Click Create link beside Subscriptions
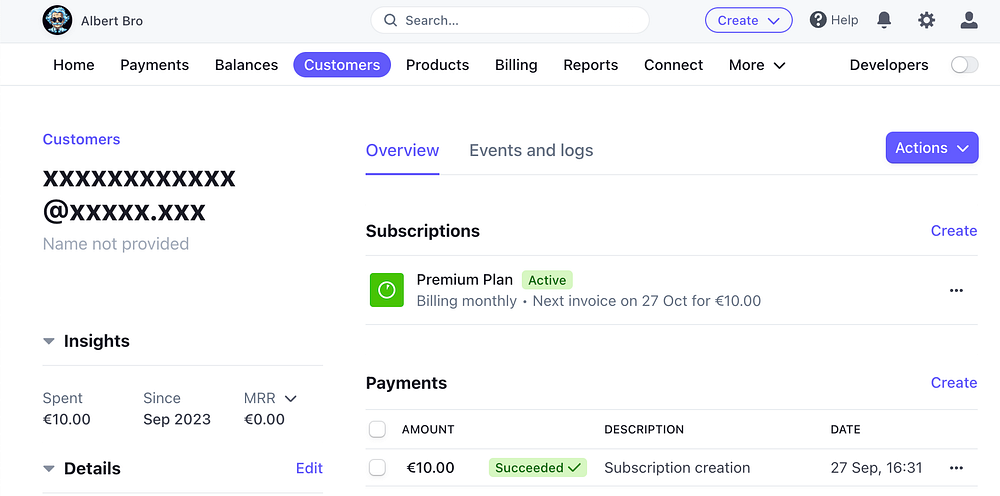1000x496 pixels. coord(953,231)
